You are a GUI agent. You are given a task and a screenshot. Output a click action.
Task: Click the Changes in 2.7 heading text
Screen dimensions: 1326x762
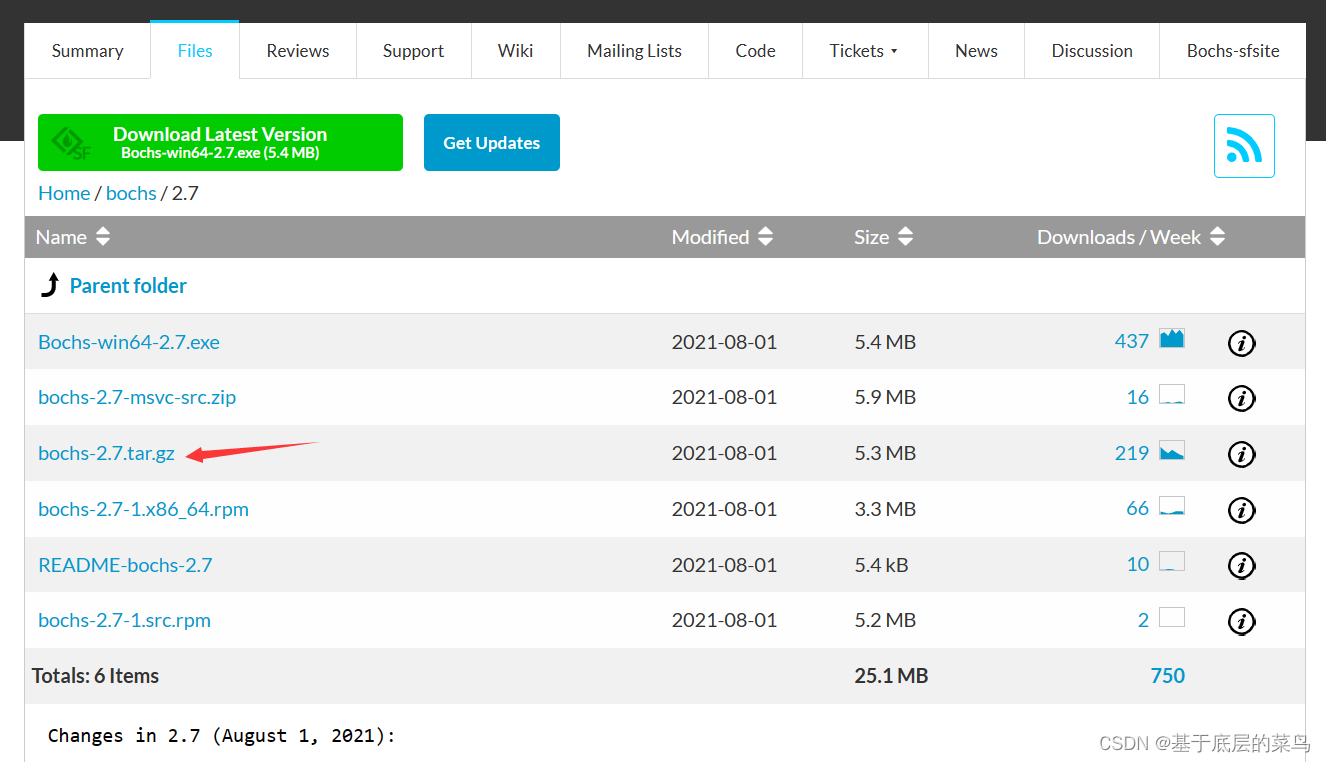(222, 736)
